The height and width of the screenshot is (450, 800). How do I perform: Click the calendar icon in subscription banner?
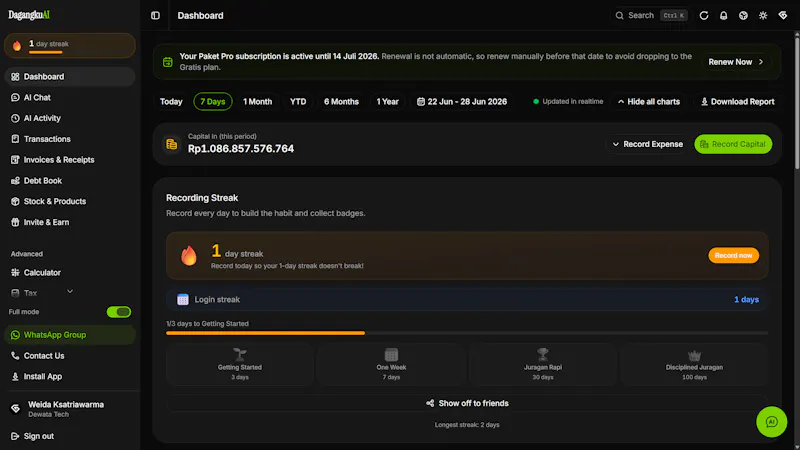[x=167, y=62]
